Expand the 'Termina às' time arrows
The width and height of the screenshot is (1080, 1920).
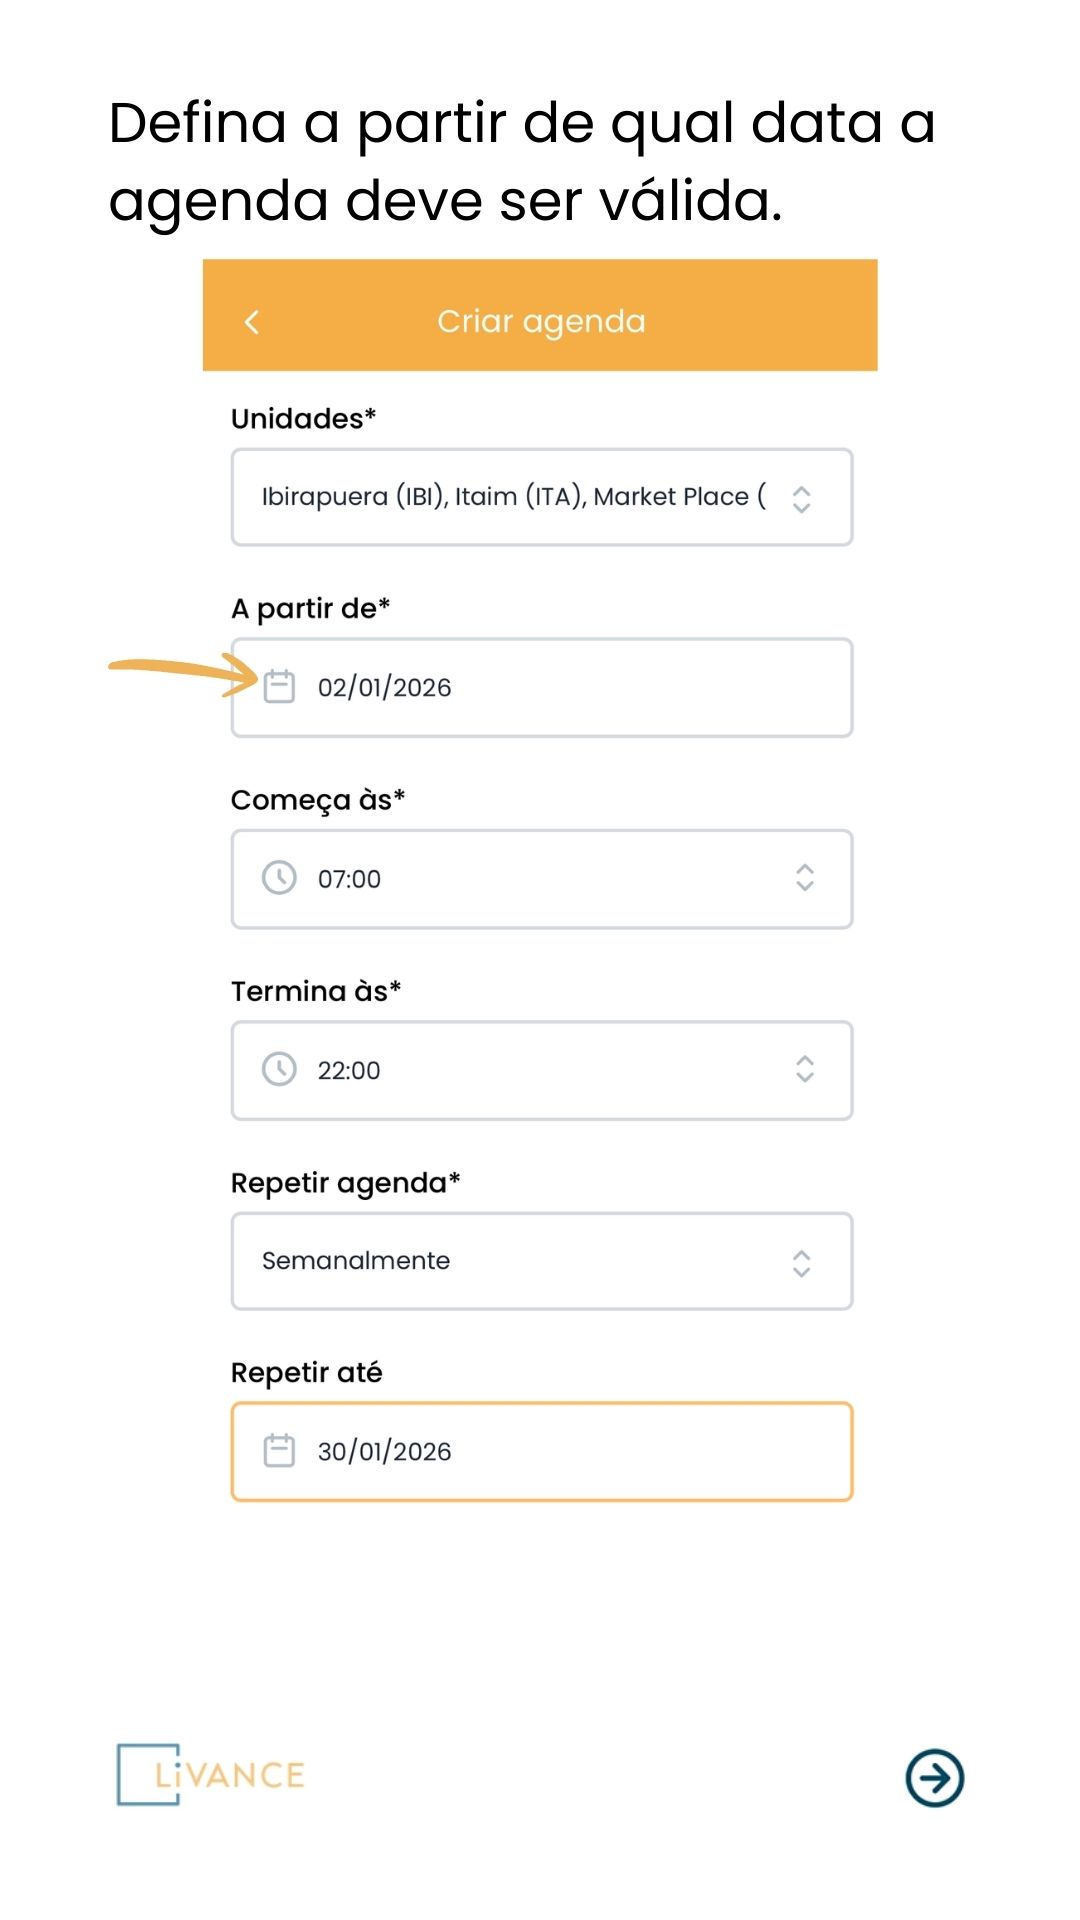(805, 1069)
